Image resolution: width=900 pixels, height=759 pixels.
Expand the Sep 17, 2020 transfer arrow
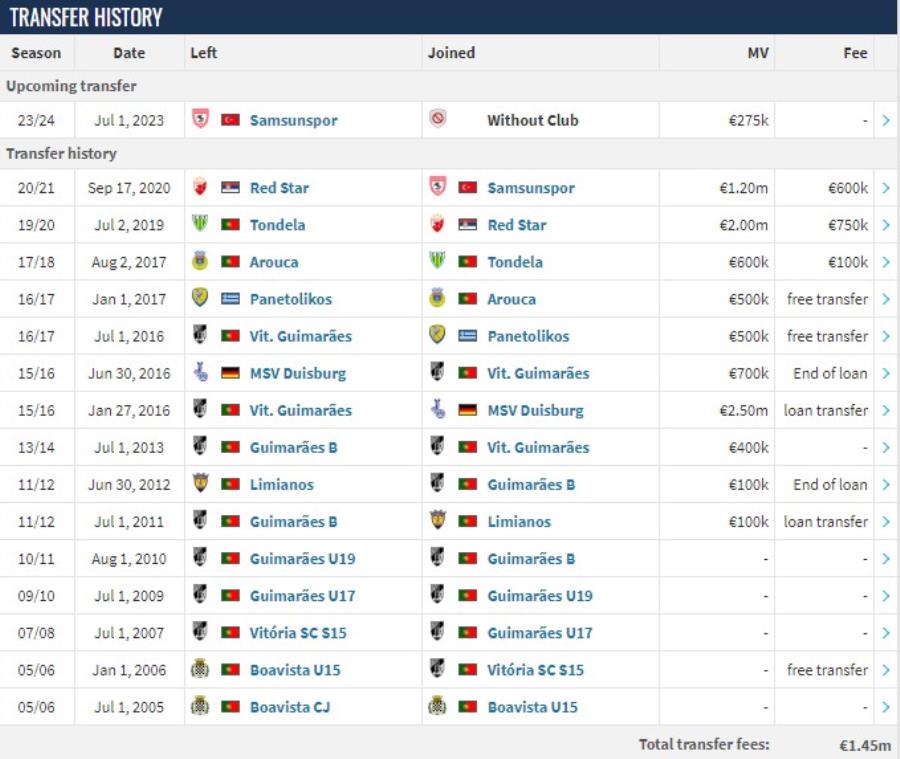pos(886,188)
